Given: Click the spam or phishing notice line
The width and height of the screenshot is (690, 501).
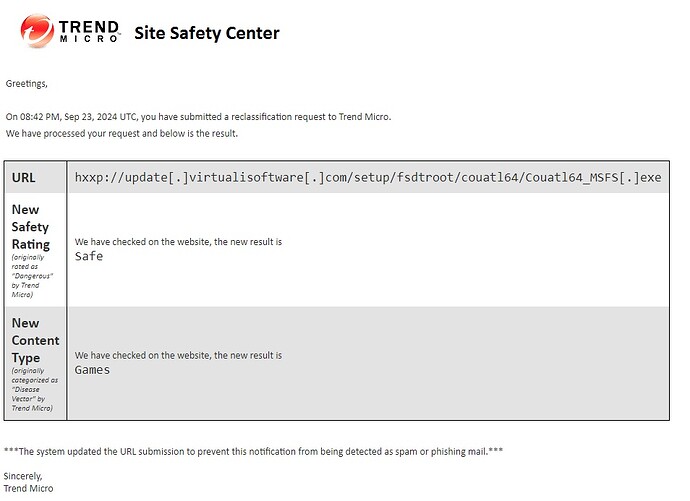Looking at the screenshot, I should (x=253, y=451).
